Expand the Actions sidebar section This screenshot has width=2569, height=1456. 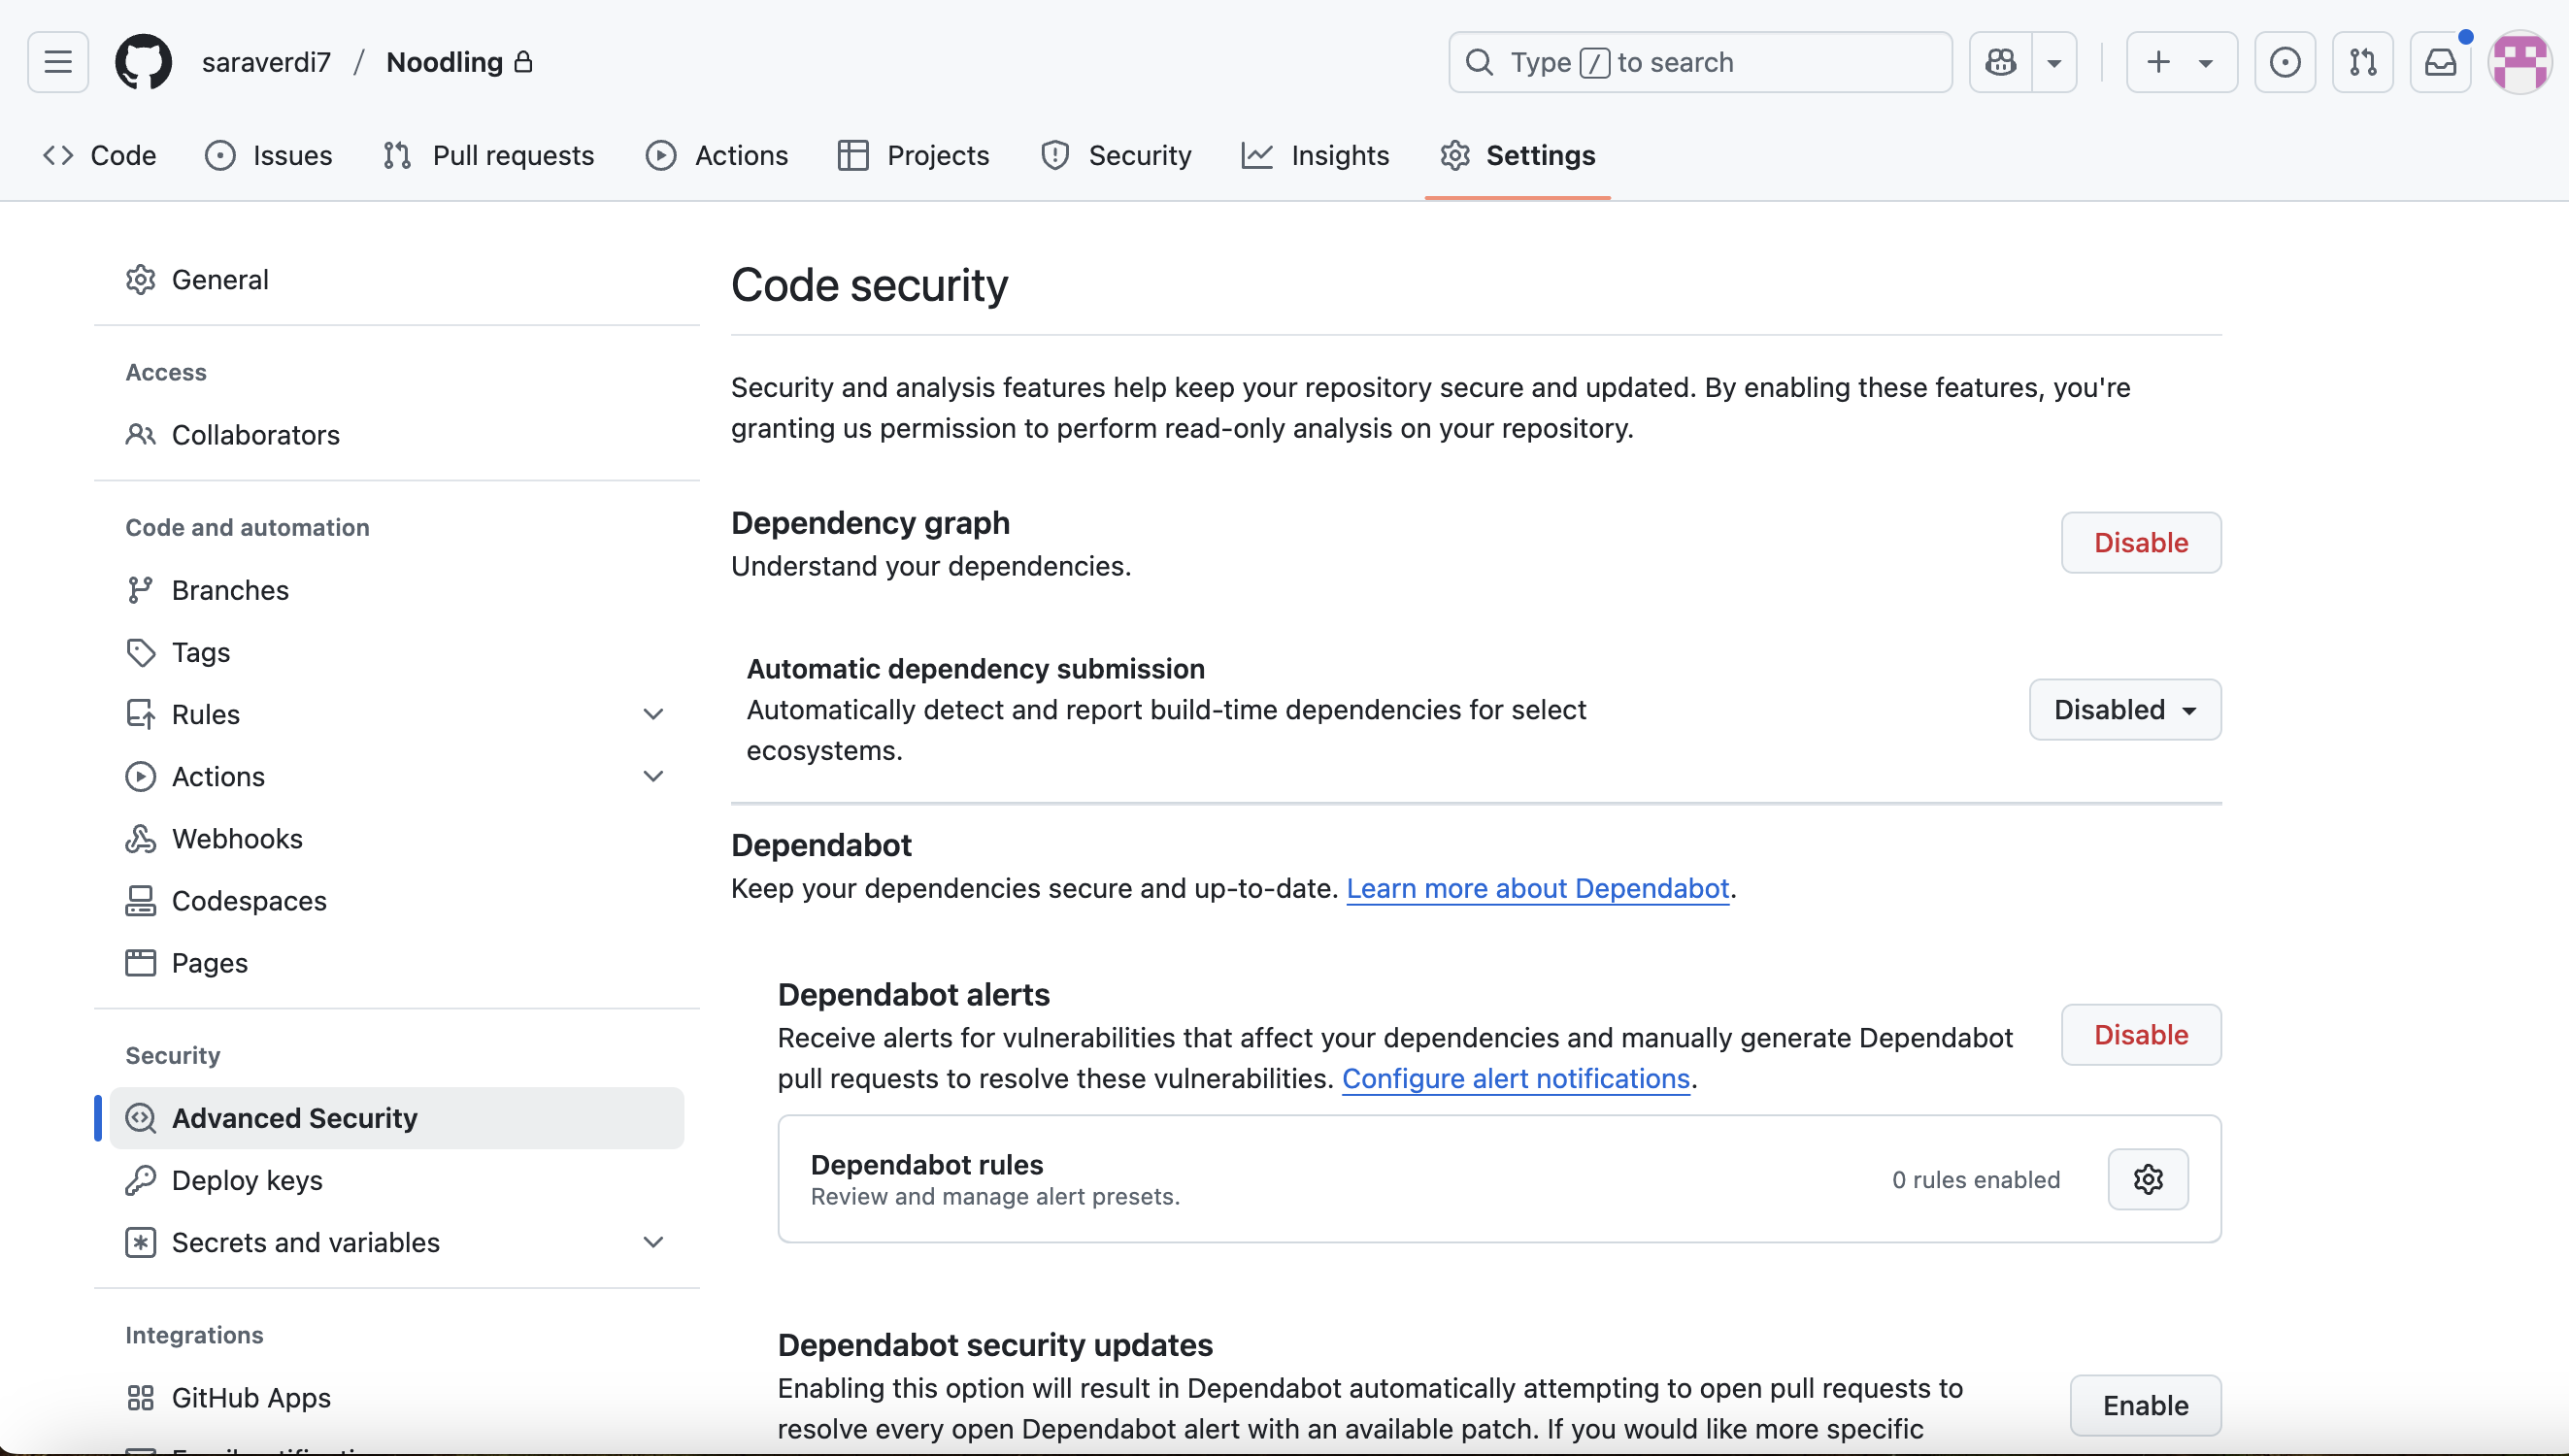coord(653,775)
